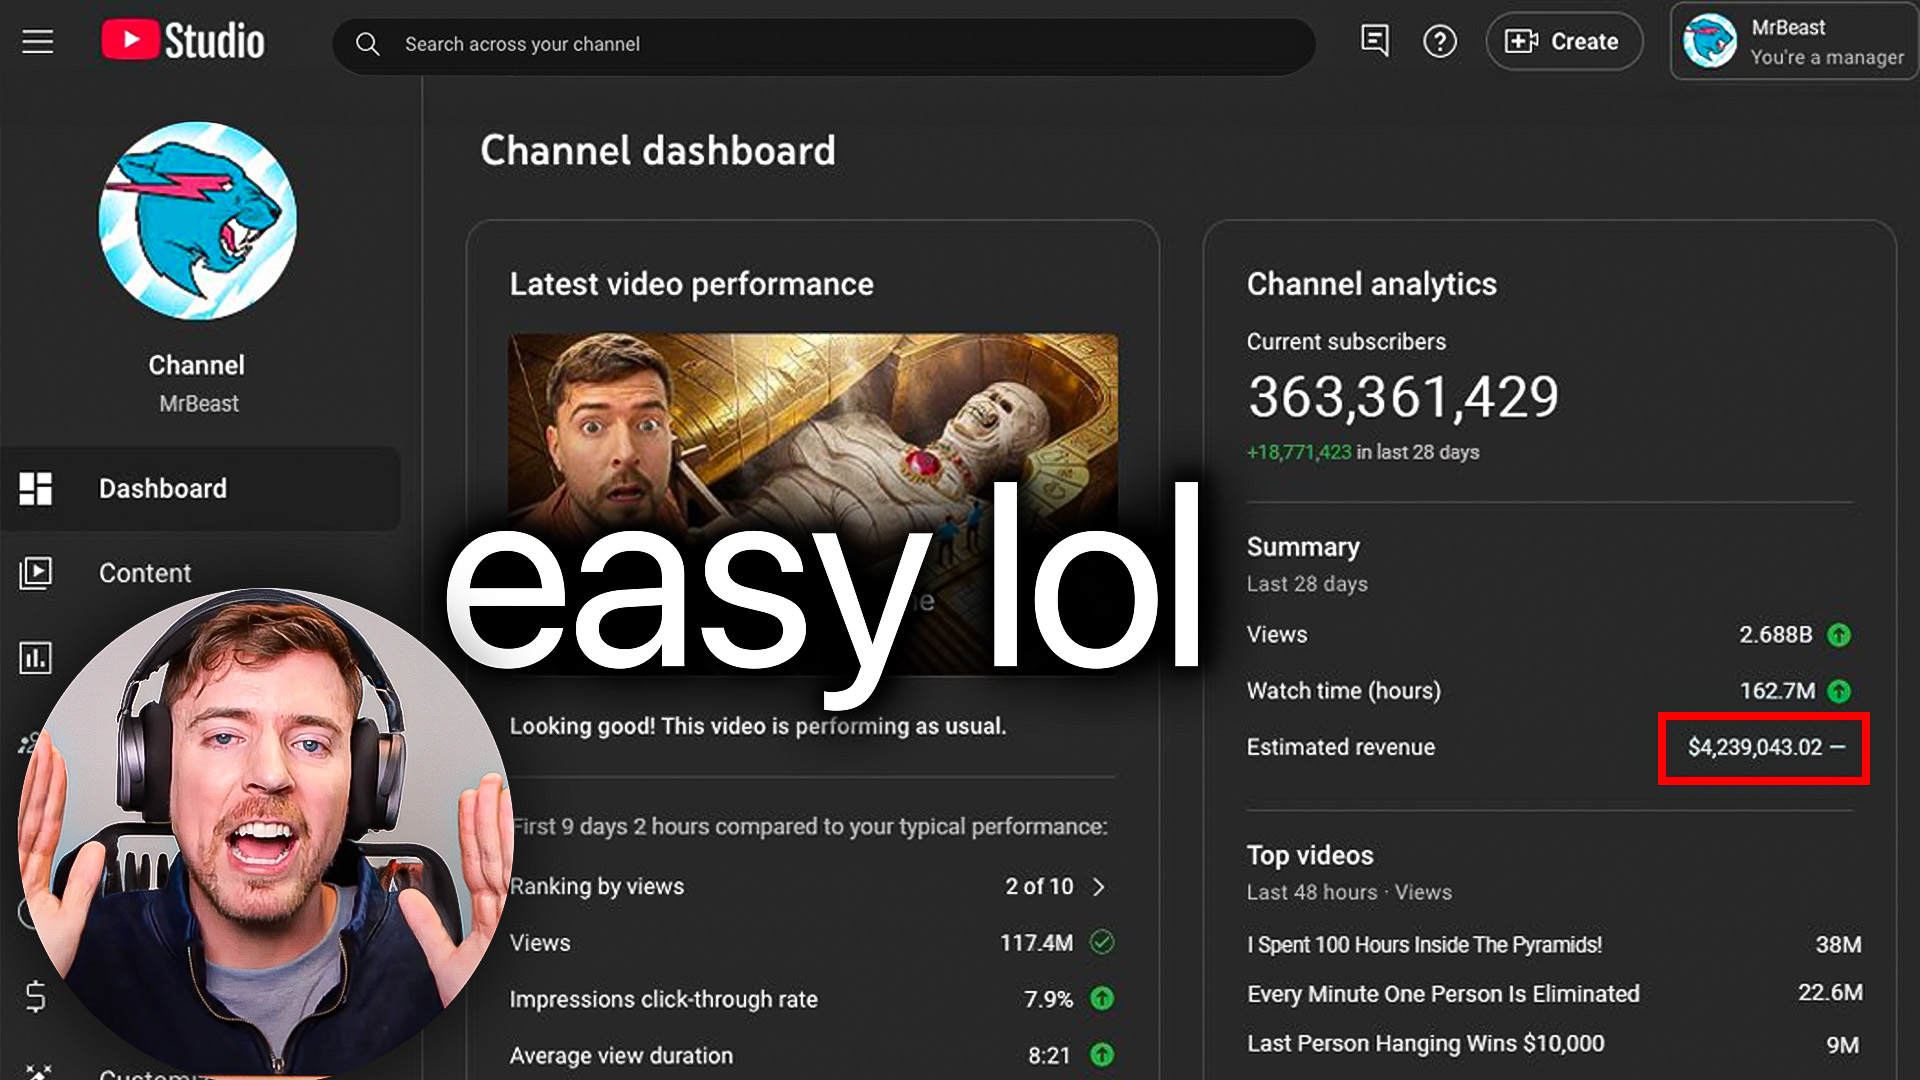This screenshot has height=1080, width=1920.
Task: Open I Spent 100 Hours Inside The Pyramids
Action: coord(1423,945)
